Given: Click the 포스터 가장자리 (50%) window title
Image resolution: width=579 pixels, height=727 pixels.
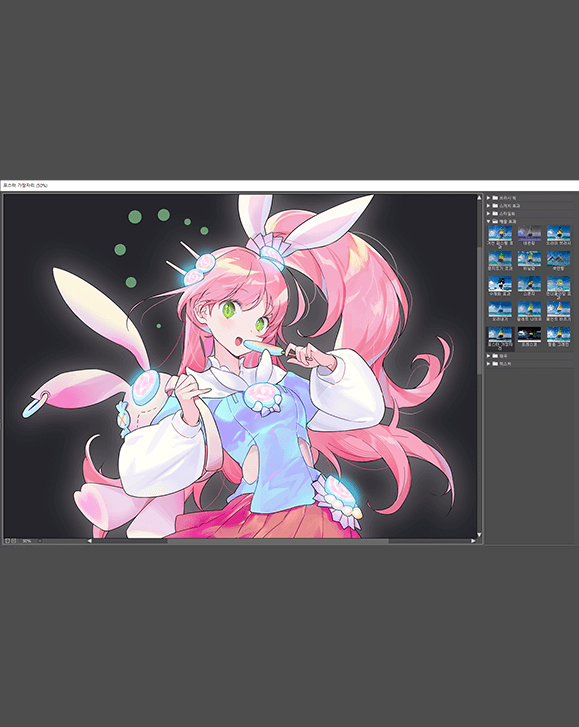Looking at the screenshot, I should pos(25,185).
